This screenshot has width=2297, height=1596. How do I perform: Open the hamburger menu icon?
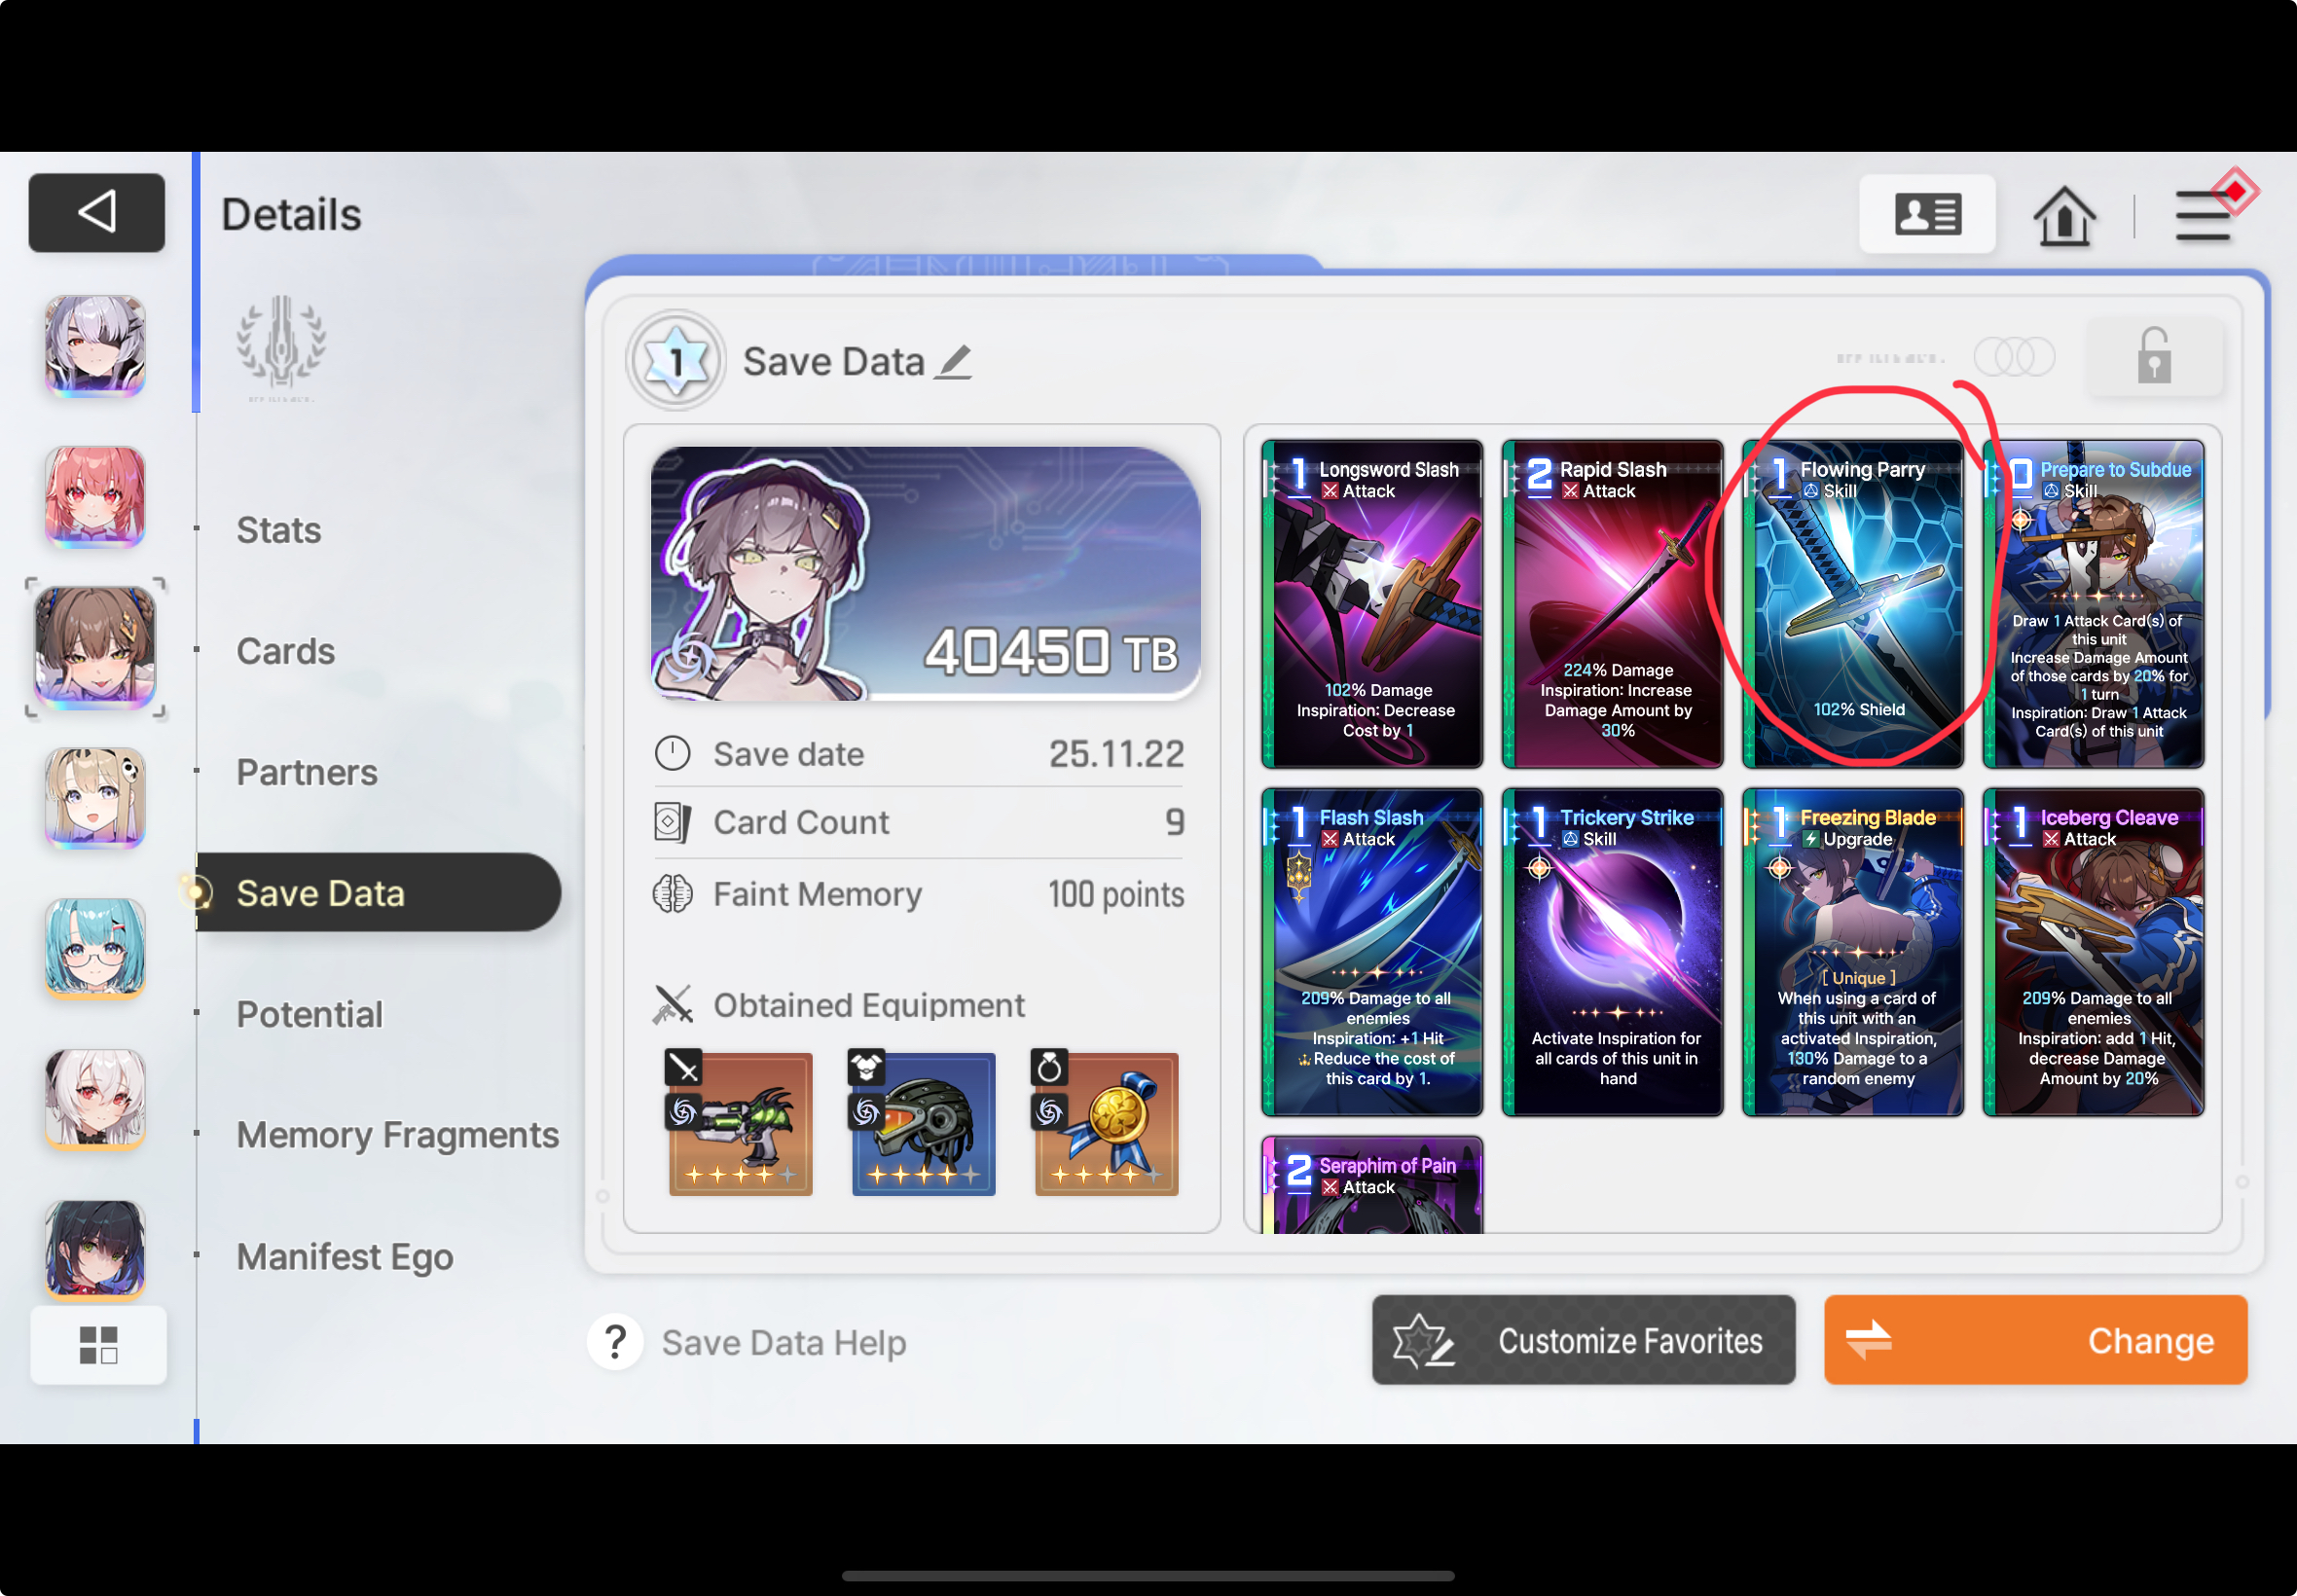[x=2203, y=215]
